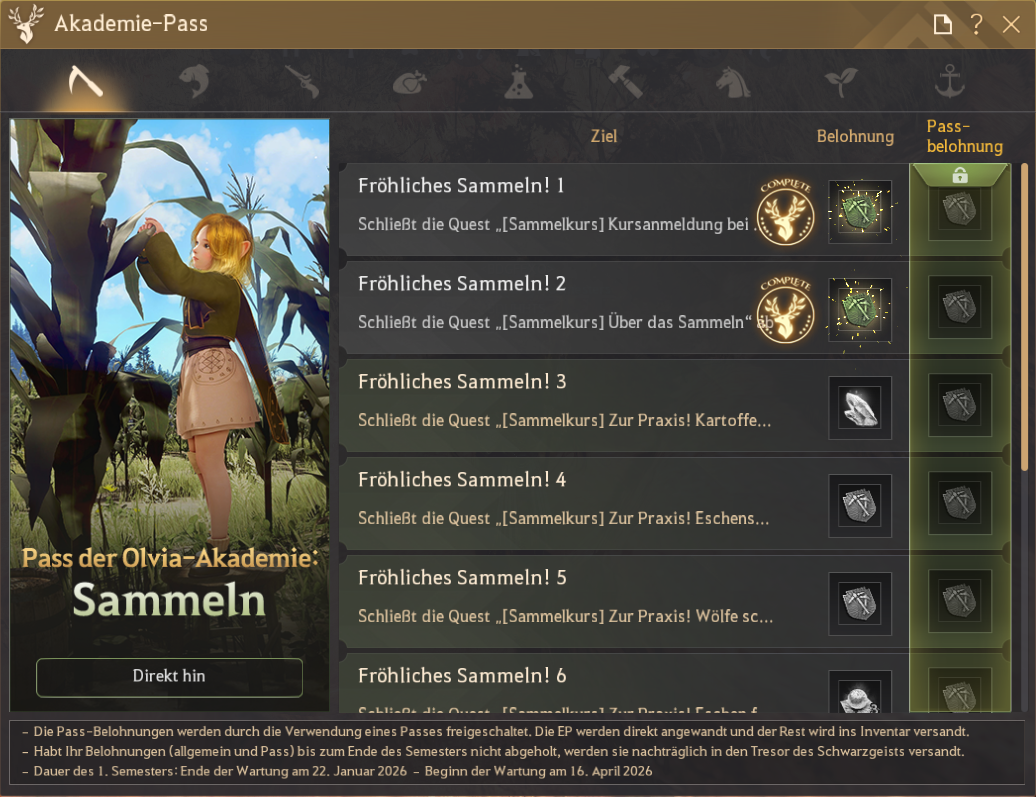Select pass reward for Fröhliches Sammeln! 4
Image resolution: width=1036 pixels, height=797 pixels.
click(960, 503)
